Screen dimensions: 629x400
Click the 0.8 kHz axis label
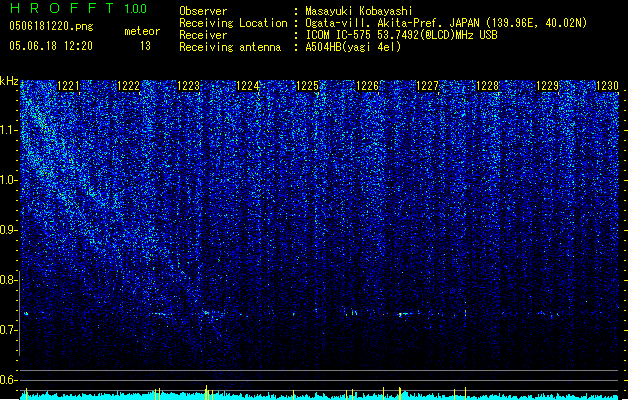(9, 280)
